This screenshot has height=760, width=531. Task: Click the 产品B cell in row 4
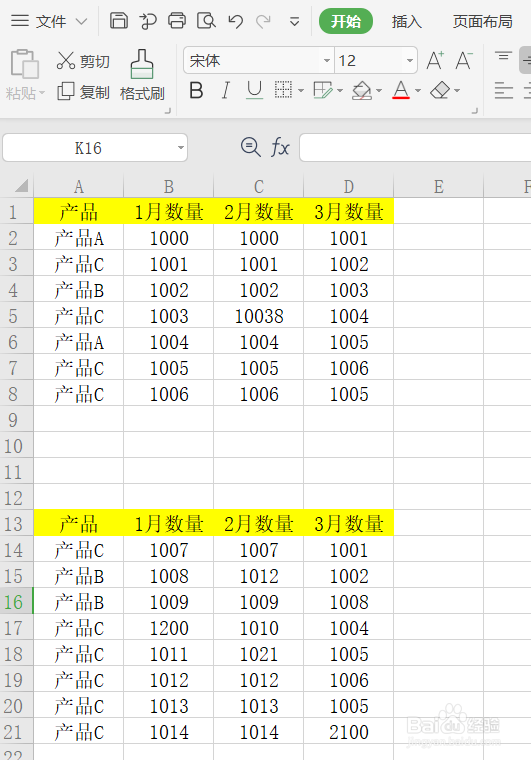click(x=78, y=290)
